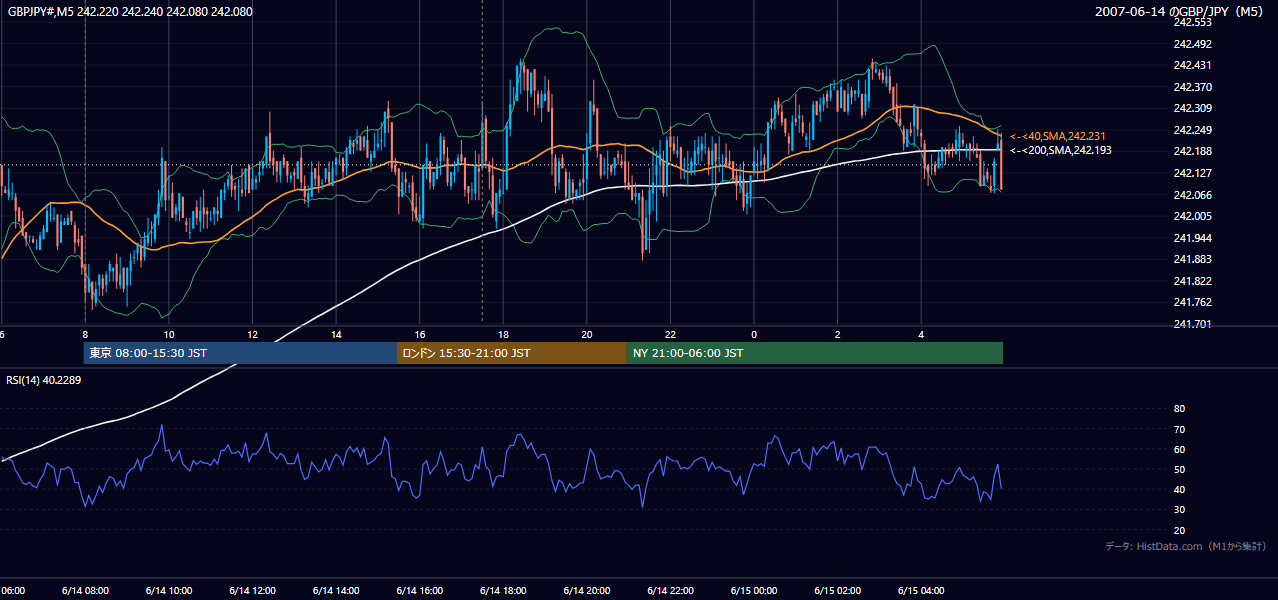Click the 6/14 18:00 date label
The width and height of the screenshot is (1278, 600).
point(503,591)
